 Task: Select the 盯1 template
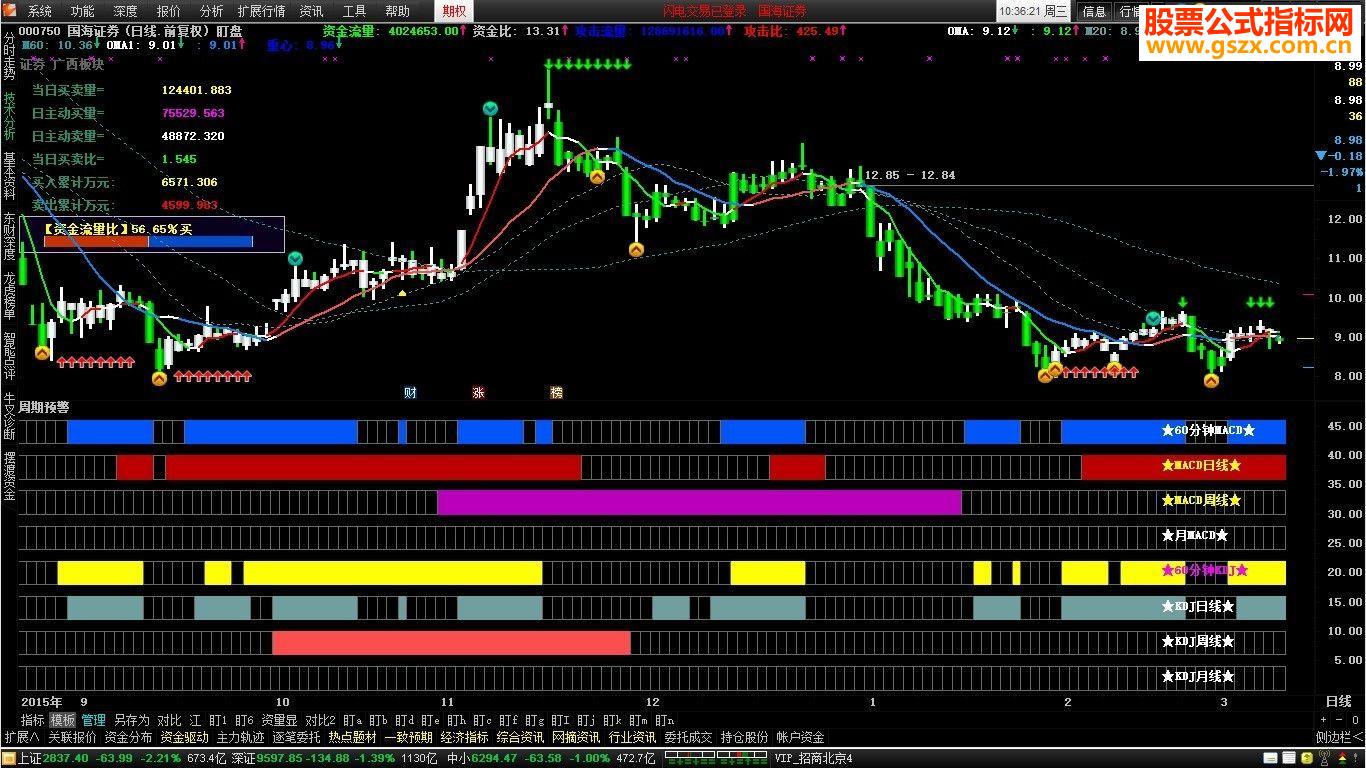tap(218, 720)
